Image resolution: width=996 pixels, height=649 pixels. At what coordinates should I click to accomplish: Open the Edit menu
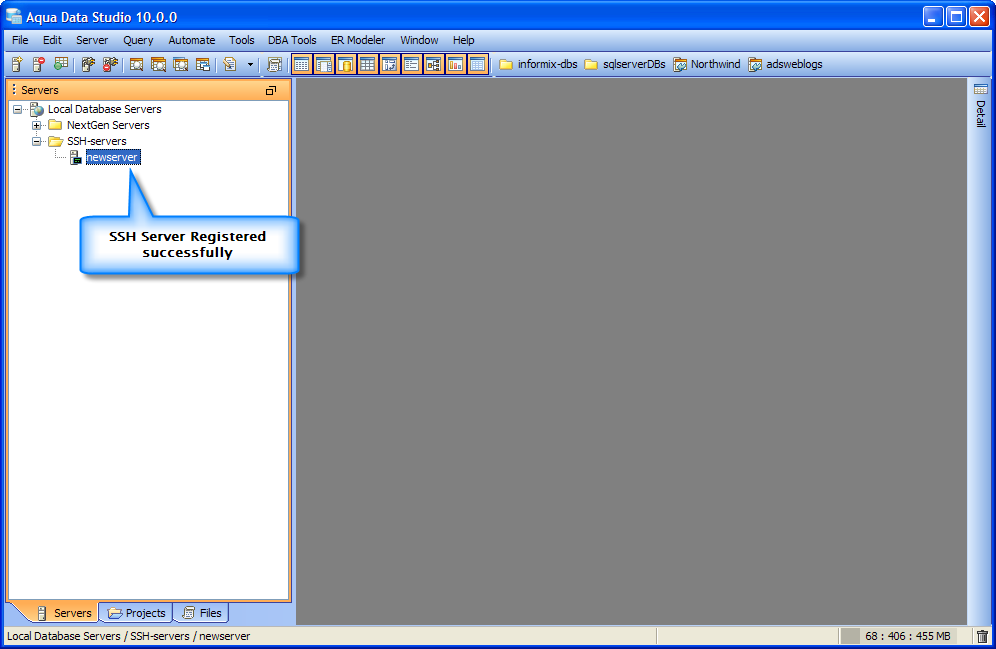(52, 40)
